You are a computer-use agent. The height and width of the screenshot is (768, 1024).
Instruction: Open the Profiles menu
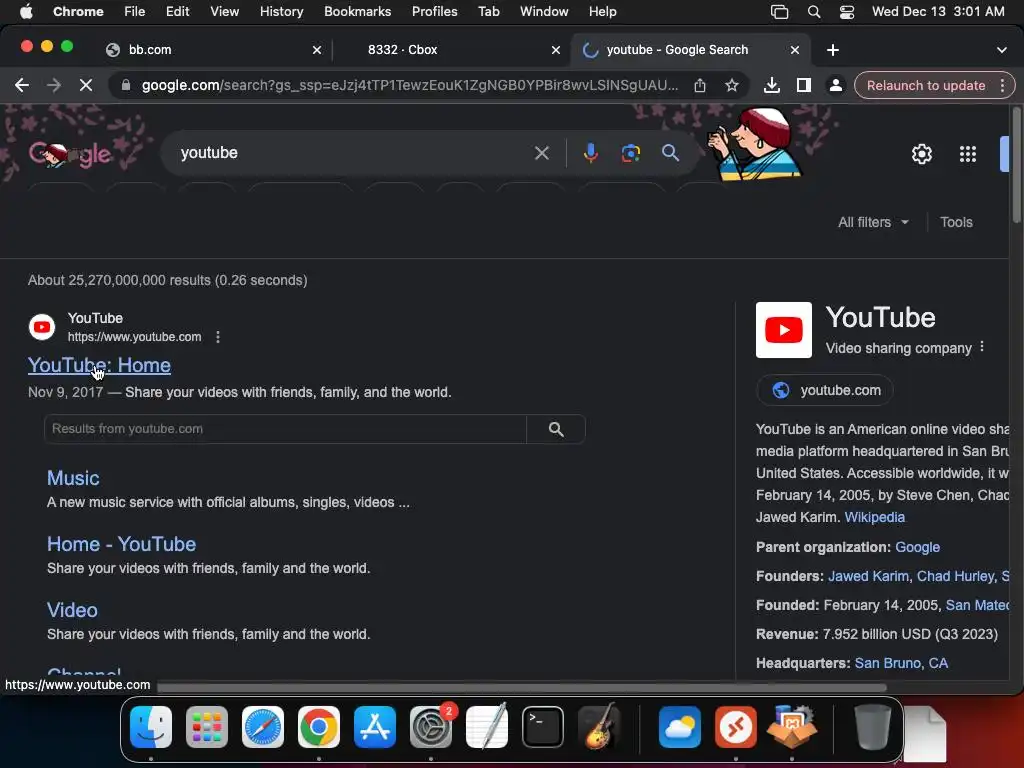click(434, 12)
